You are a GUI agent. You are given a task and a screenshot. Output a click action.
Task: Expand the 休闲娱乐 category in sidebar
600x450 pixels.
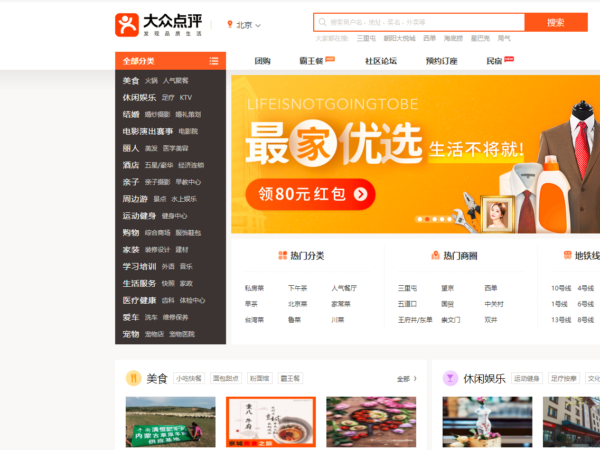(x=139, y=98)
